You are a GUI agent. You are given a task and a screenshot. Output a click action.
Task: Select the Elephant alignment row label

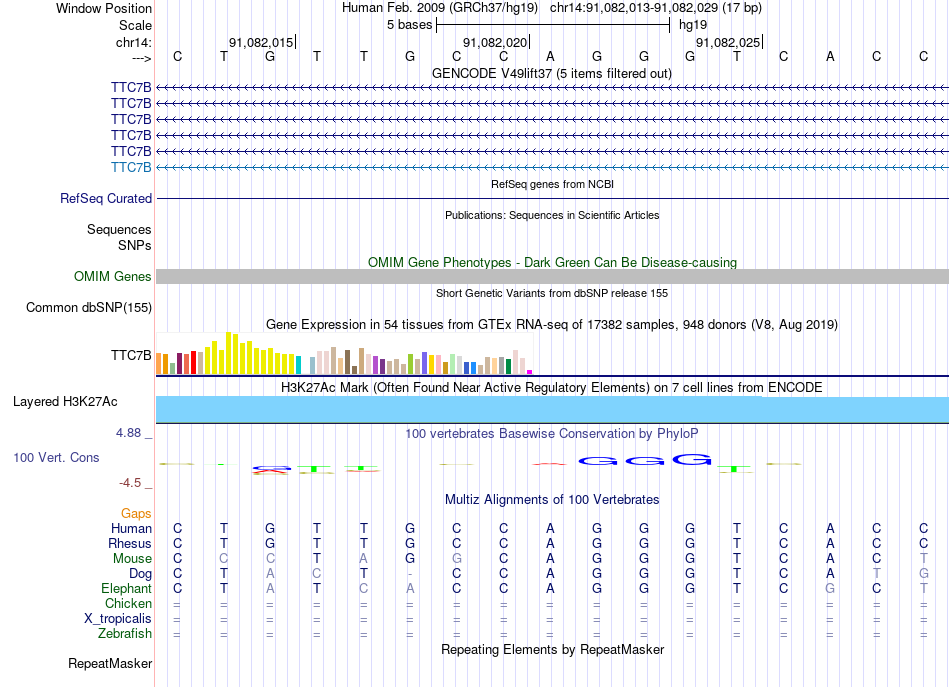coord(127,588)
